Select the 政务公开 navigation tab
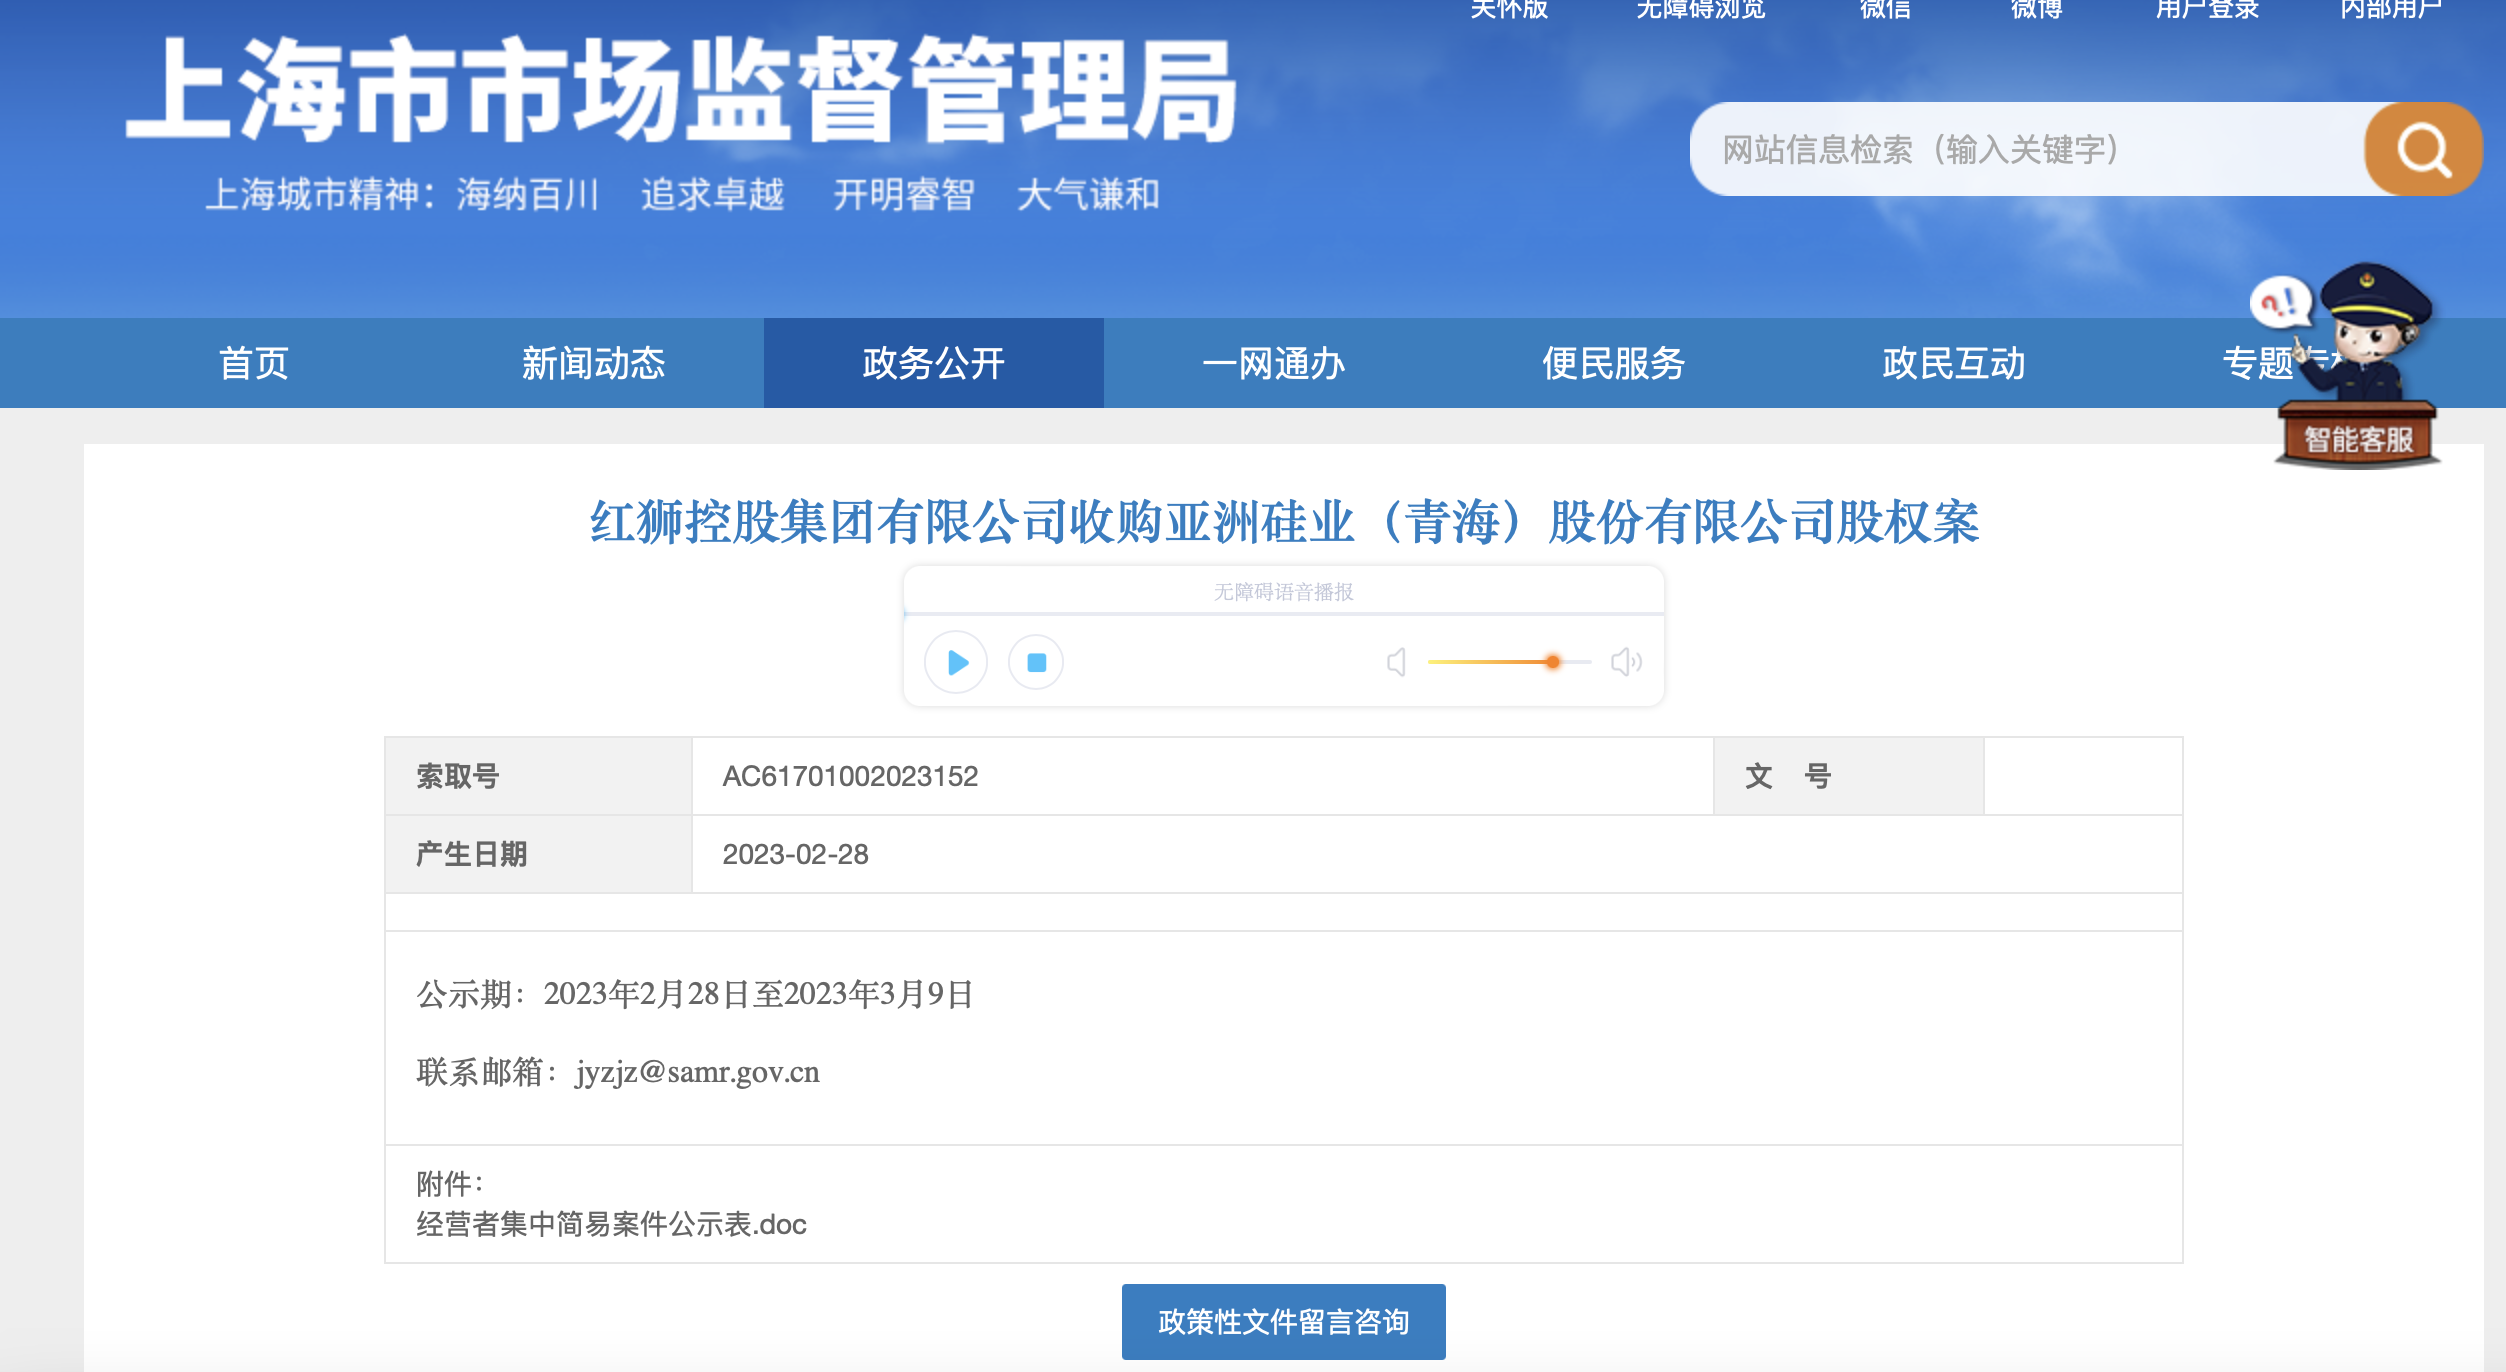The image size is (2506, 1372). [x=933, y=363]
